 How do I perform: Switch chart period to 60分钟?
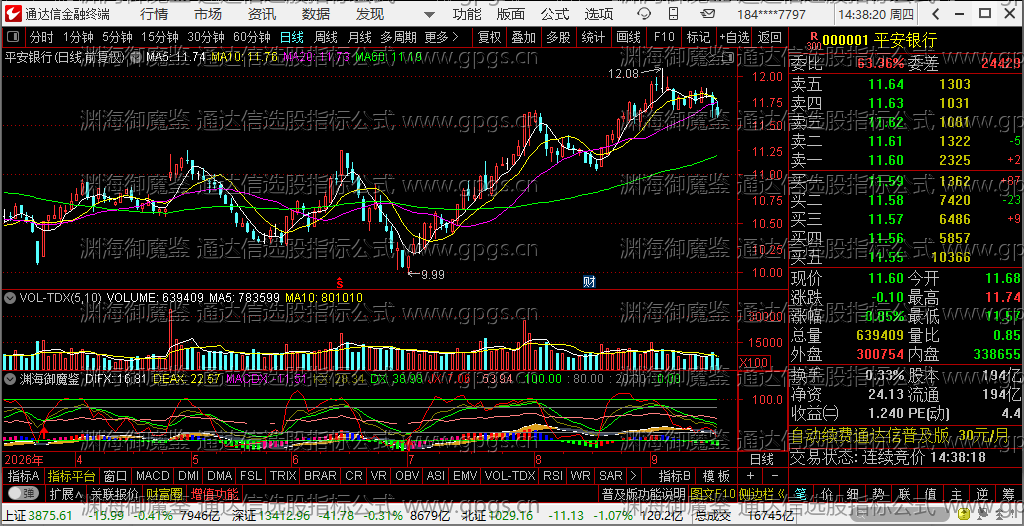click(251, 37)
